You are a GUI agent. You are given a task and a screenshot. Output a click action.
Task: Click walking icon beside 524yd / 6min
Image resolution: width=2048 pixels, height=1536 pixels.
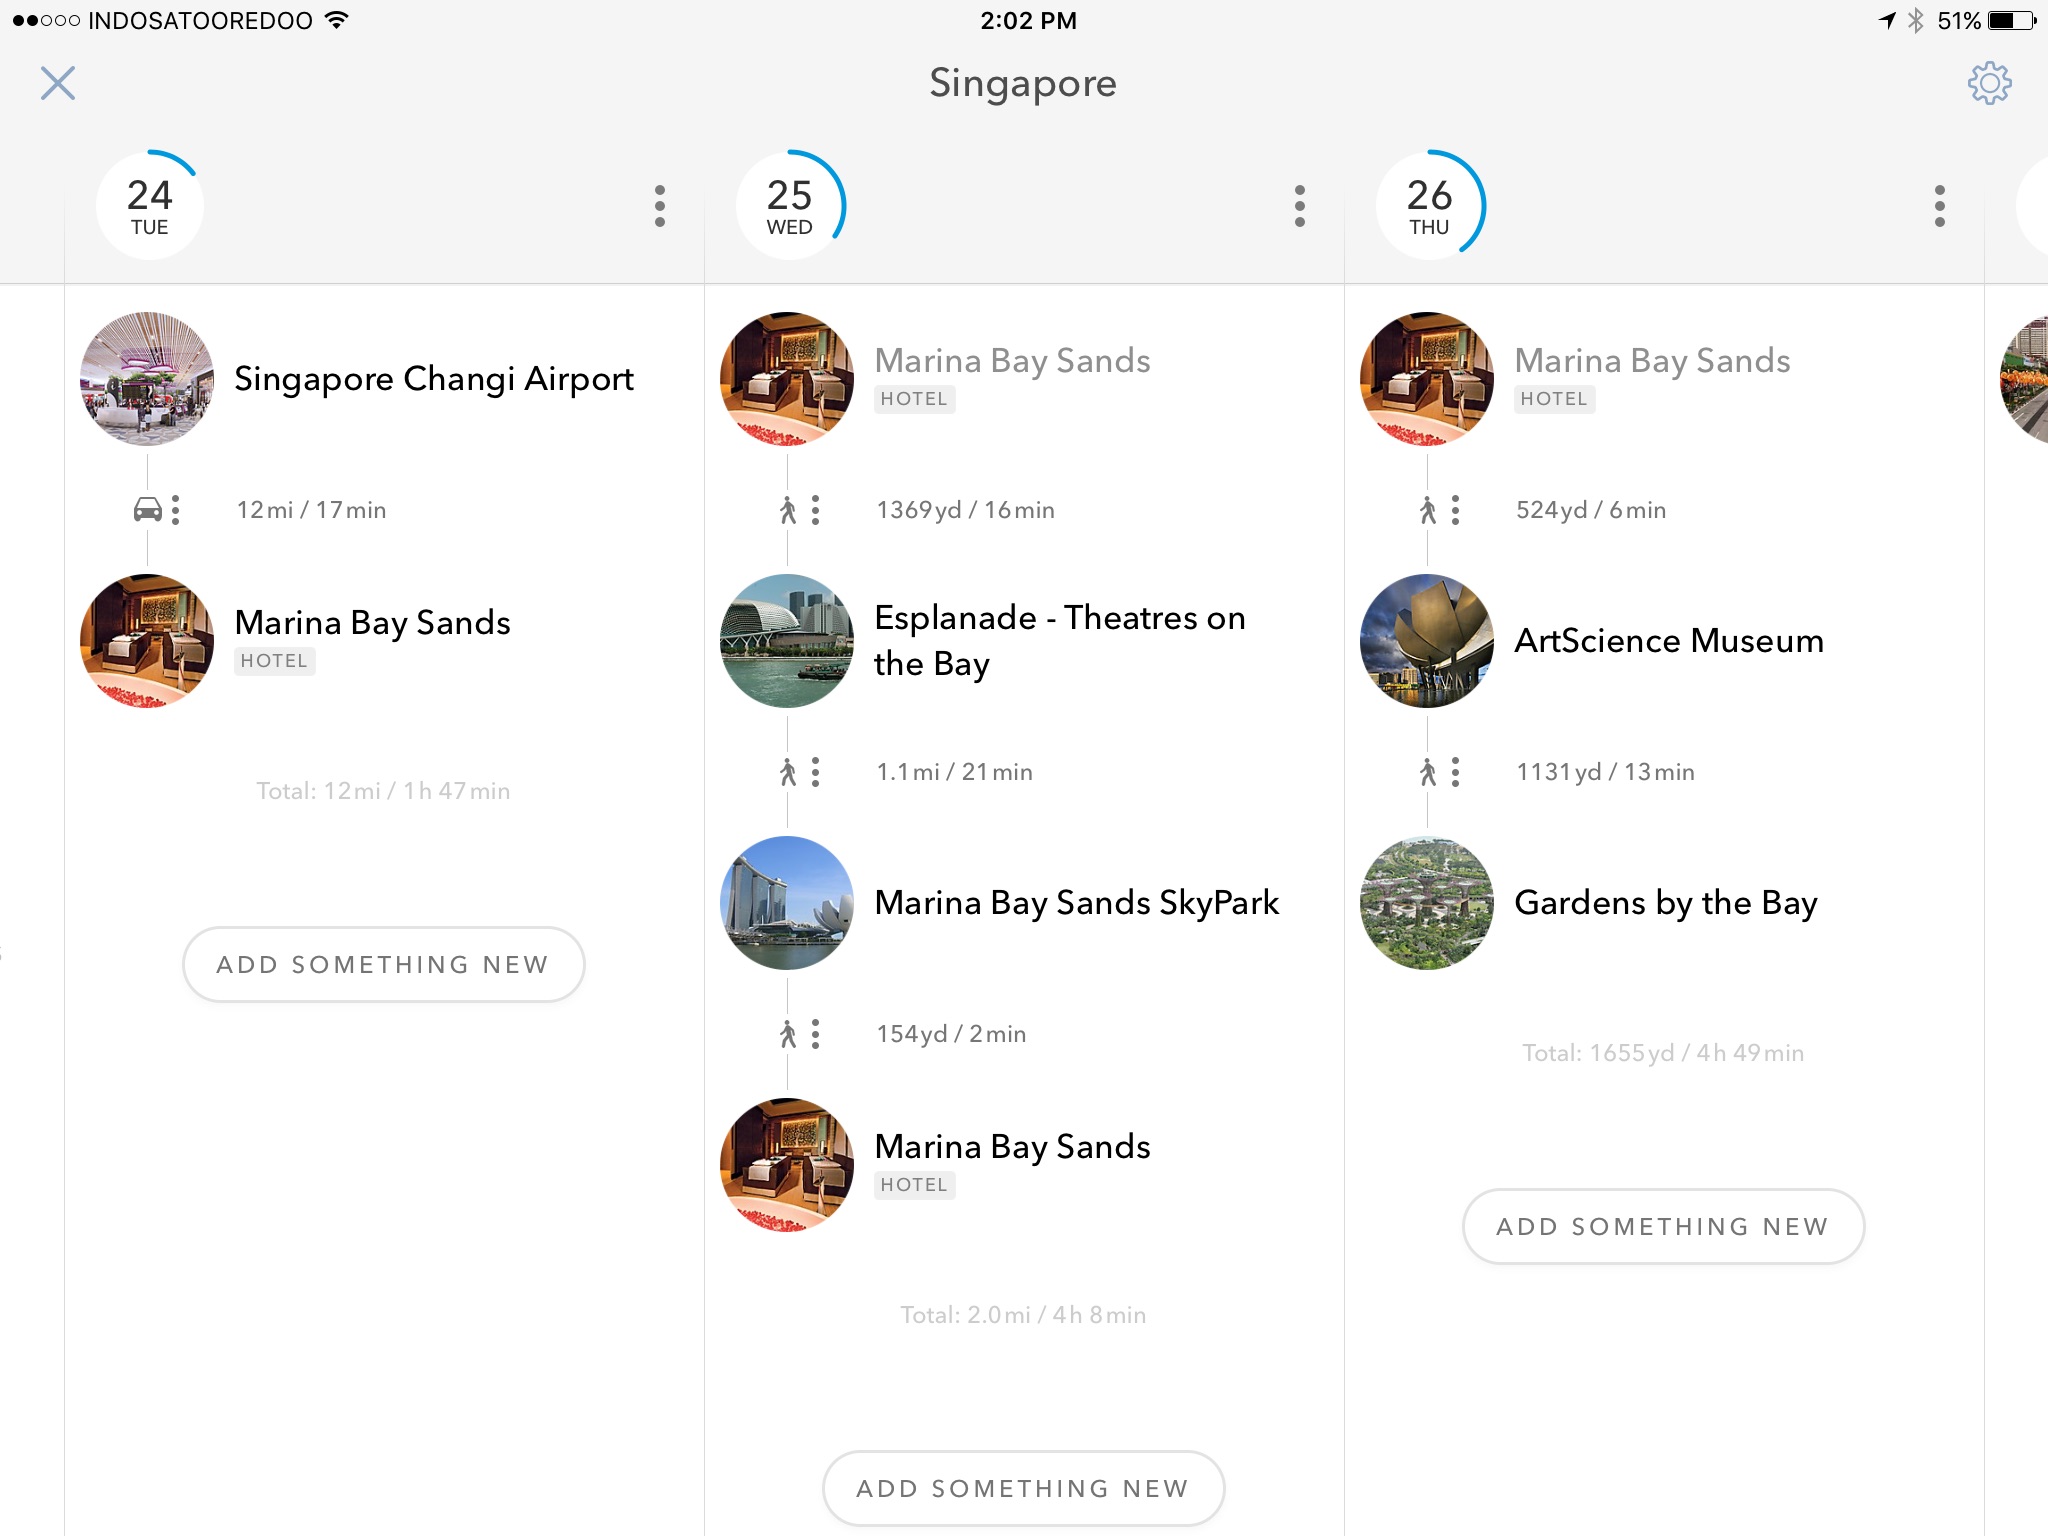coord(1428,510)
